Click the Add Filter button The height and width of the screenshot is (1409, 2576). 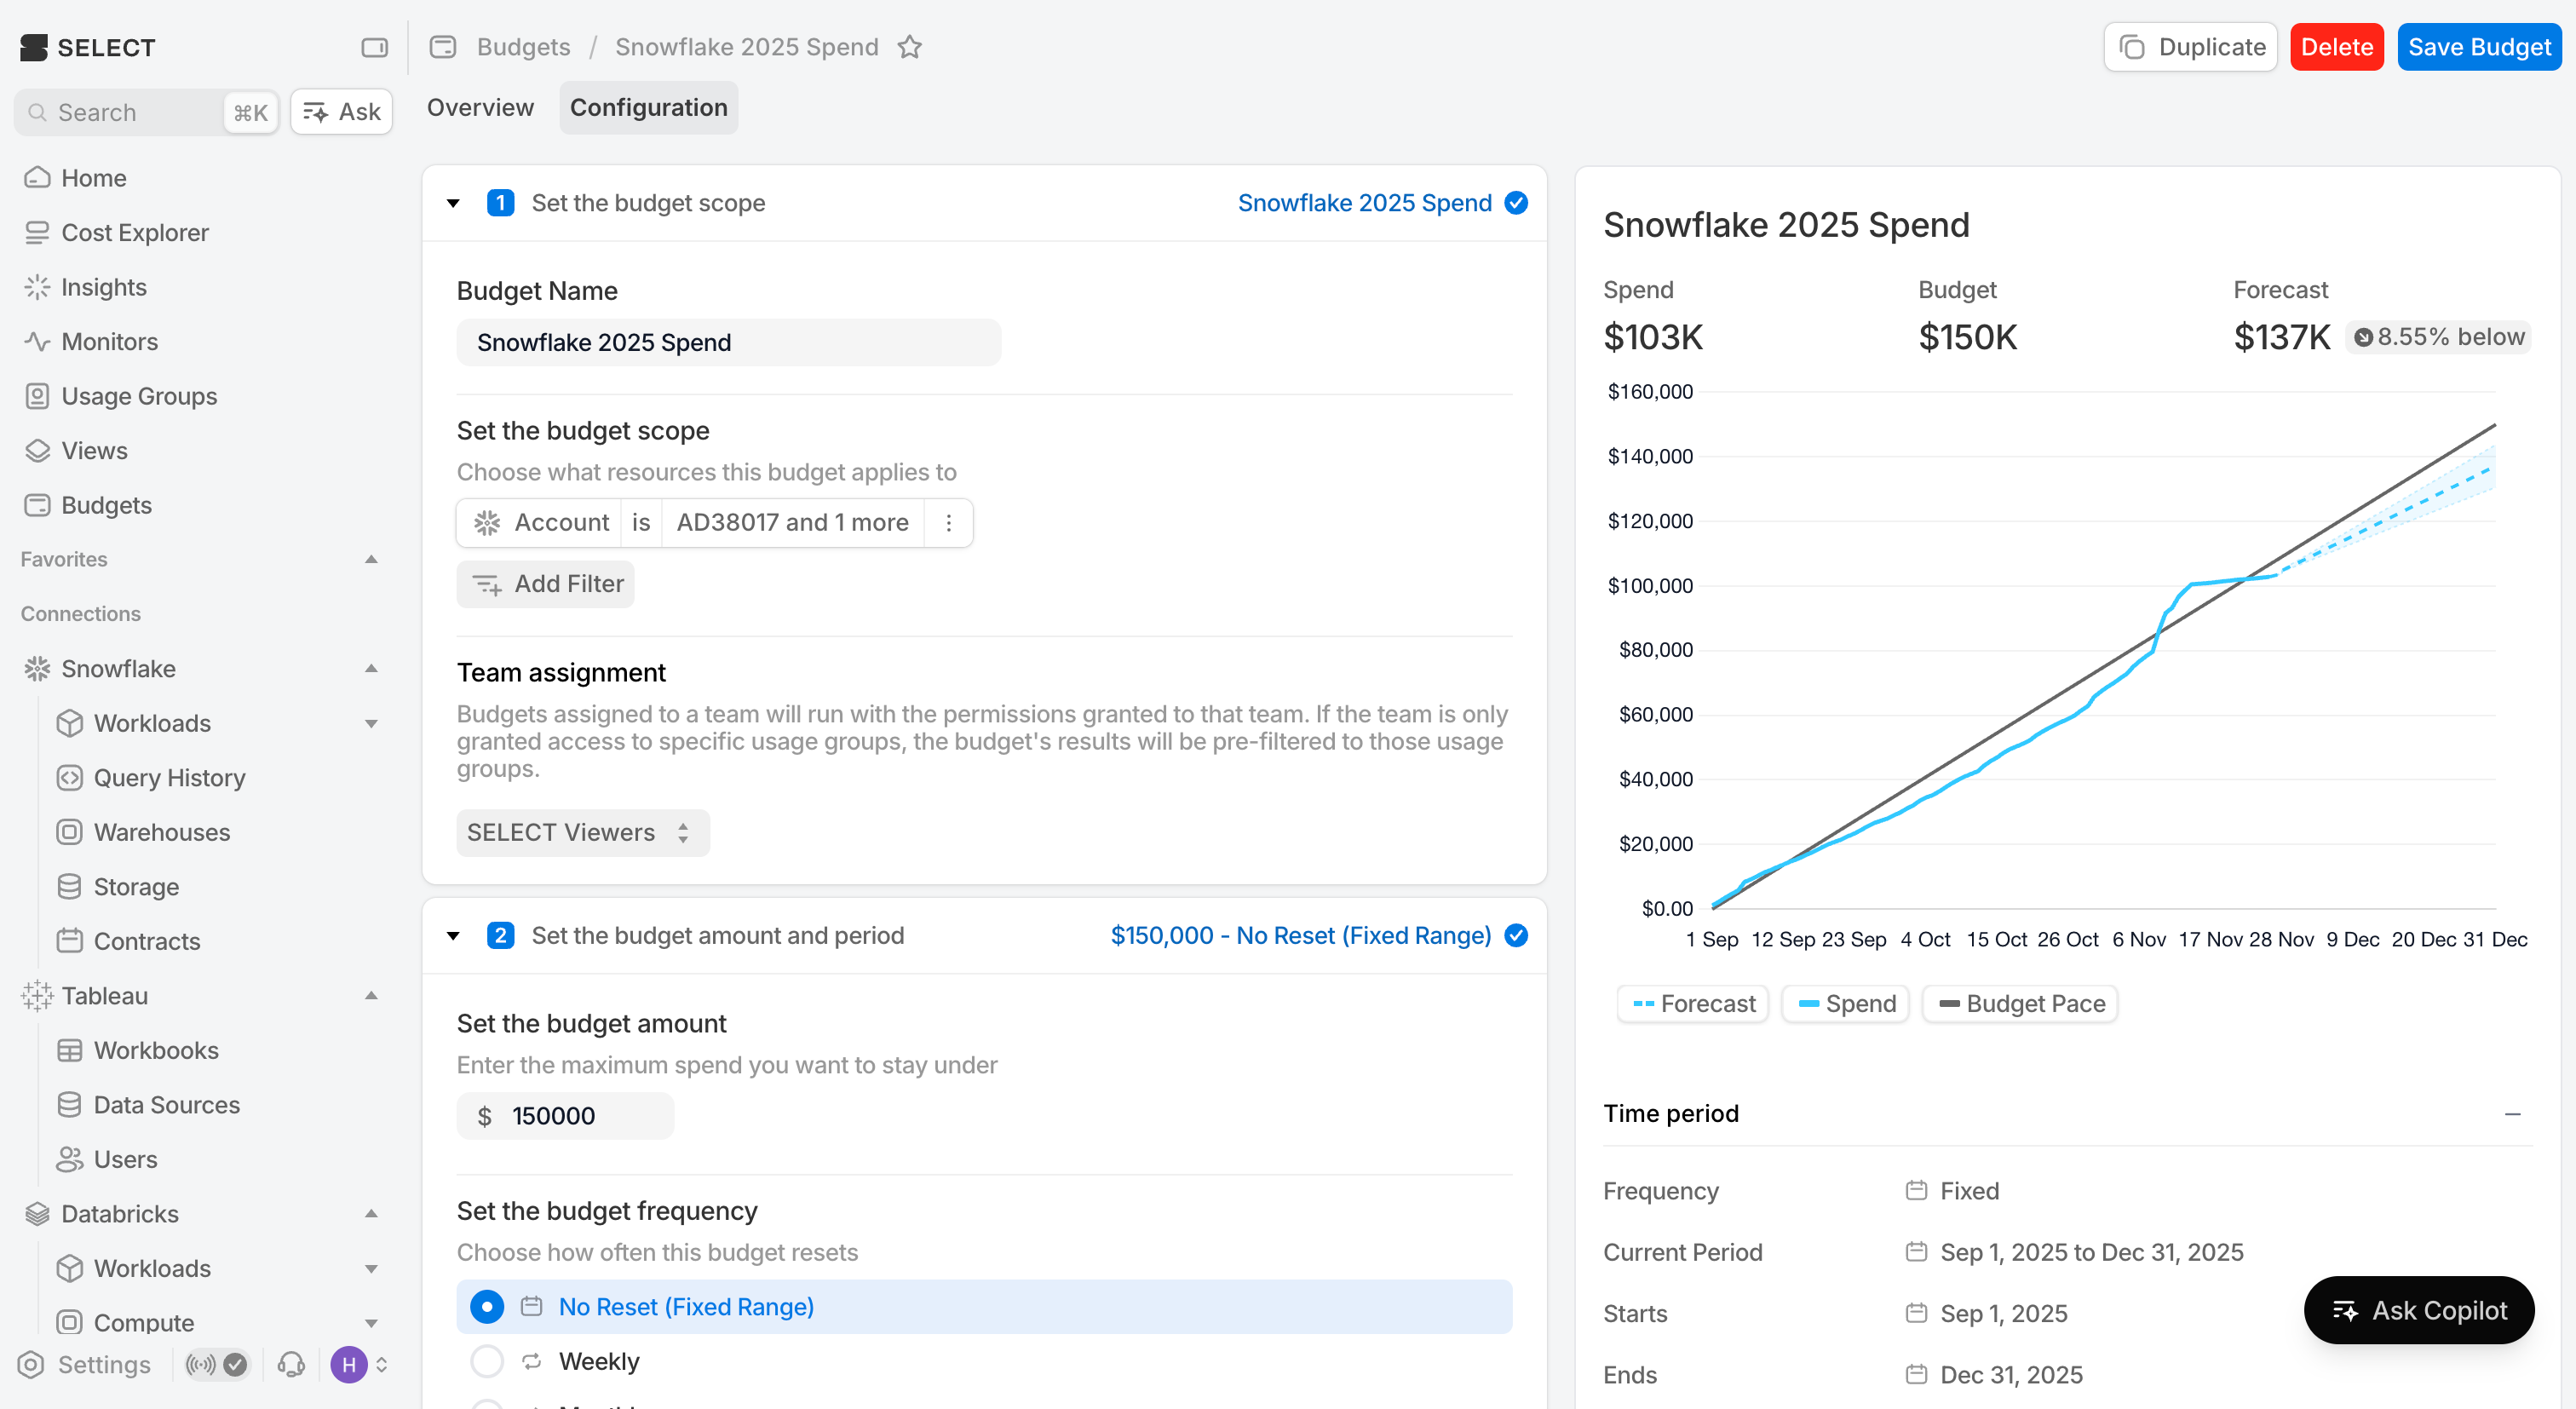click(546, 583)
